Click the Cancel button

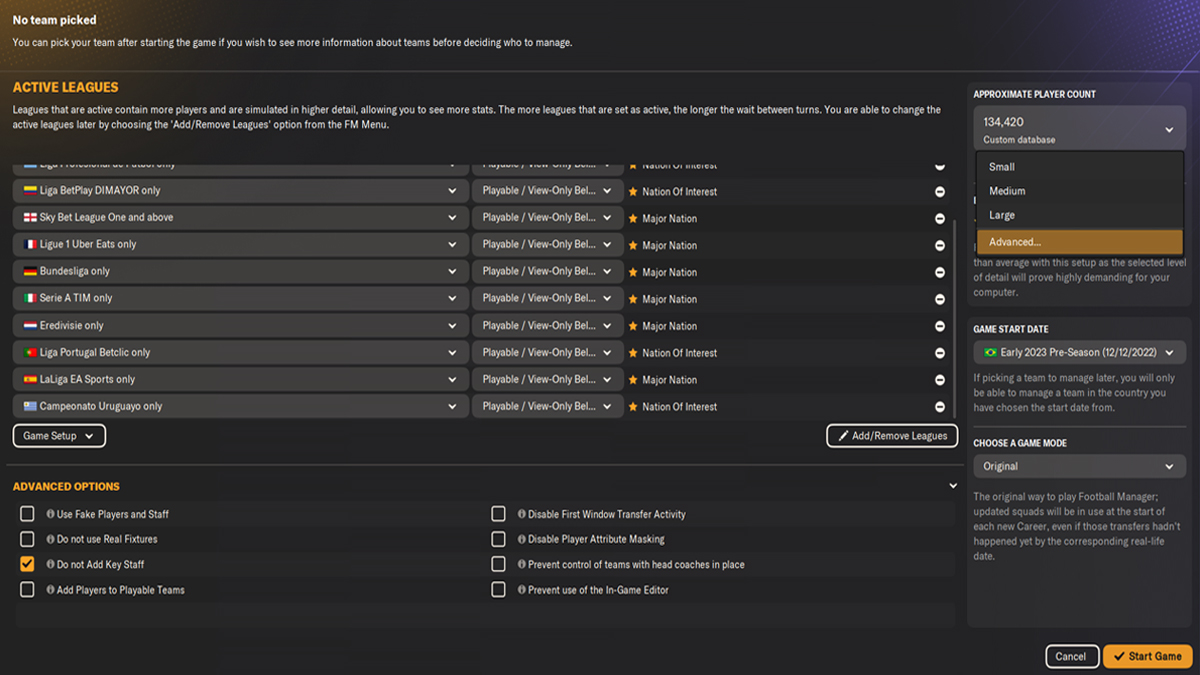click(x=1071, y=656)
